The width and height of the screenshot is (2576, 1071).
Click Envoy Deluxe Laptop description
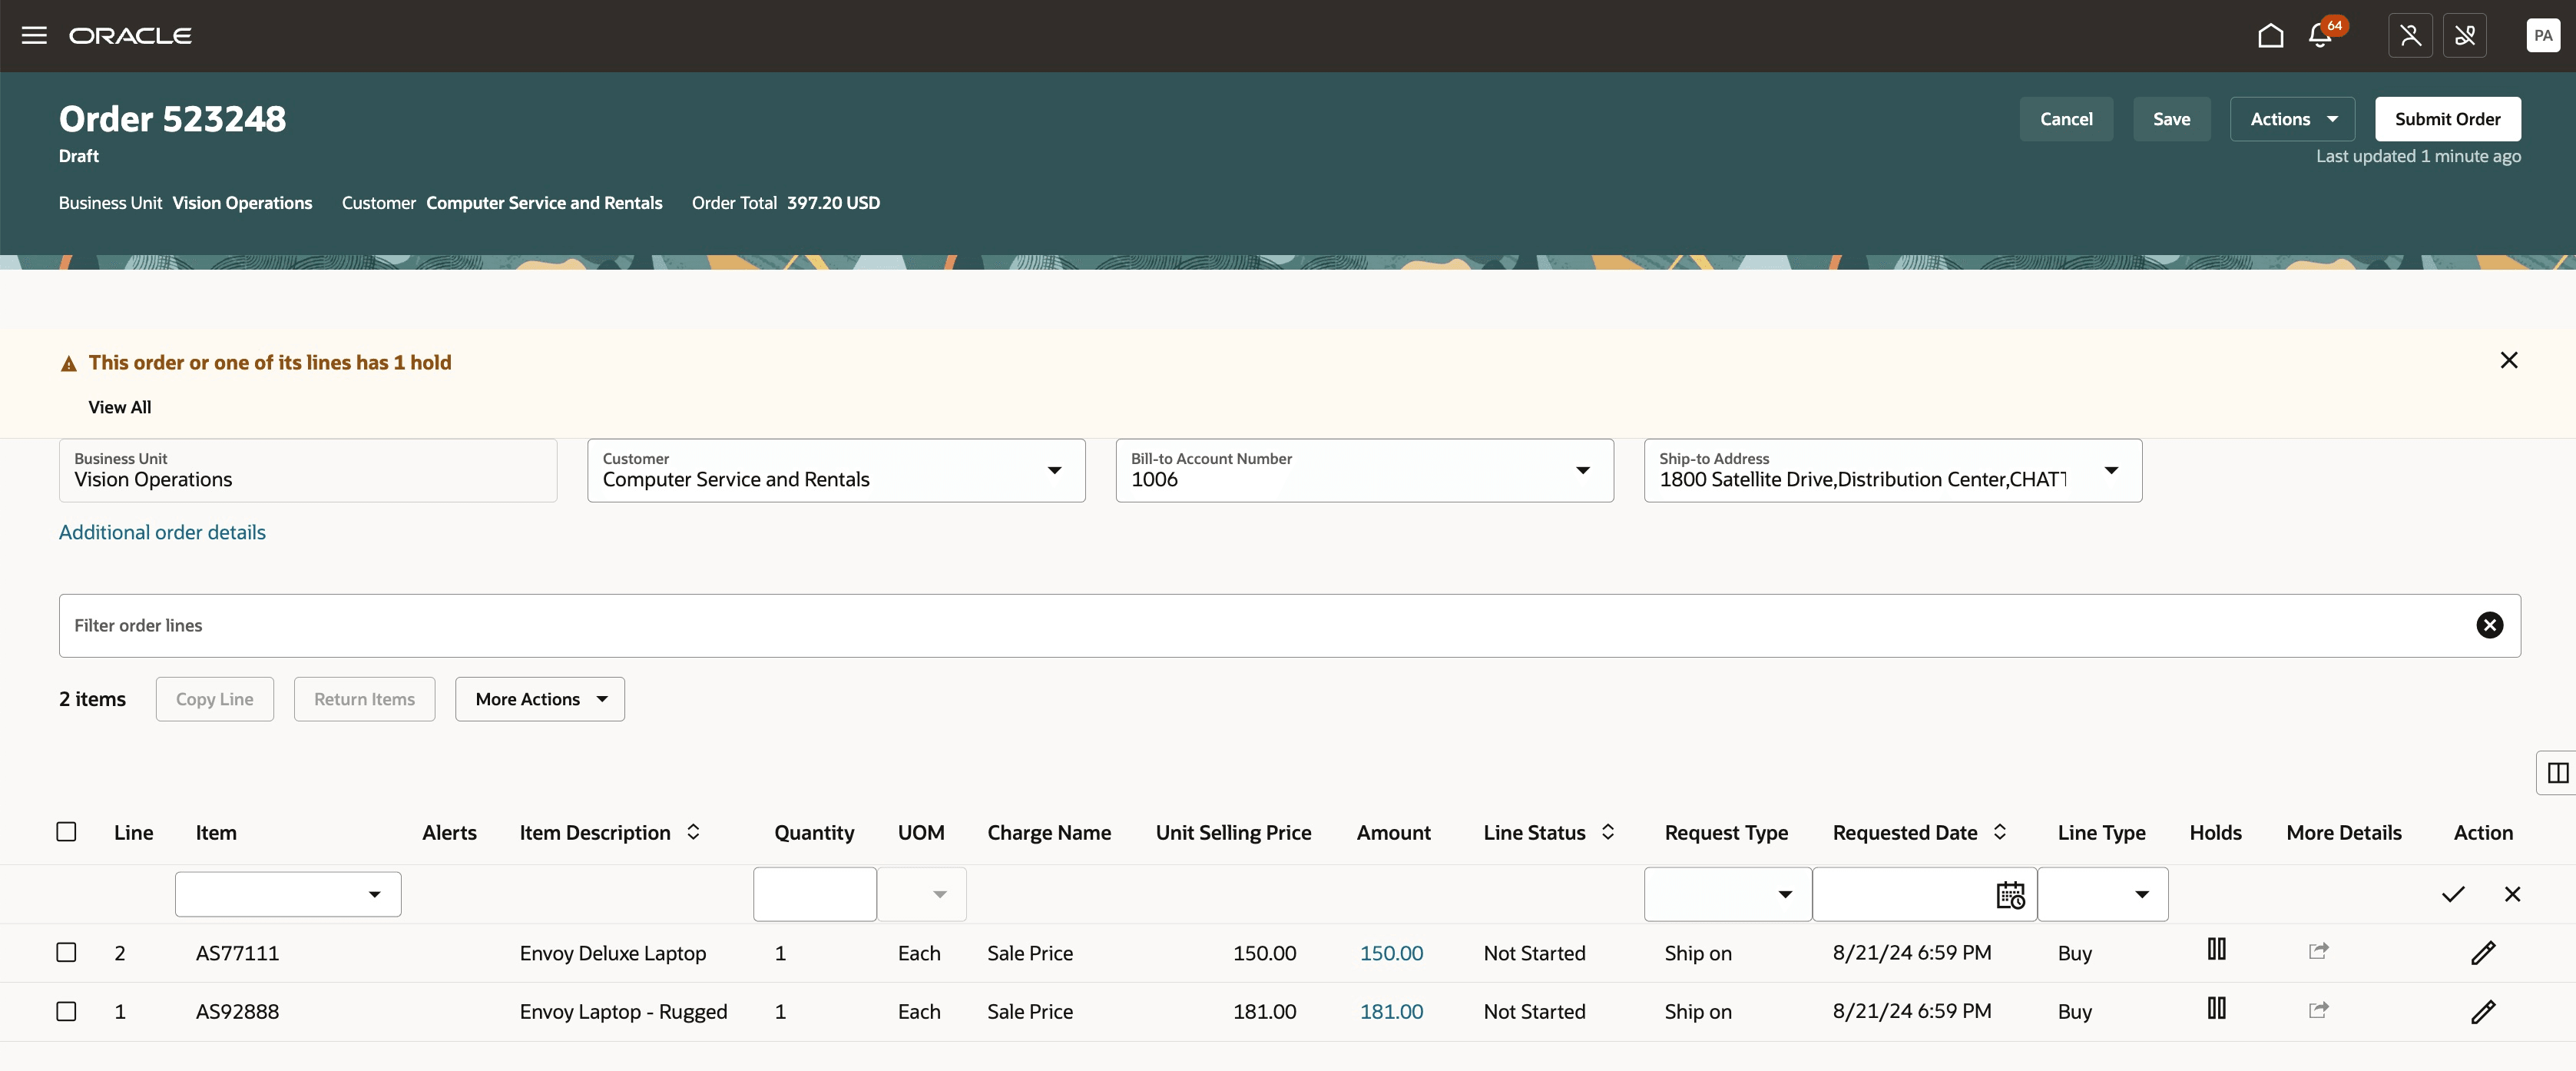pyautogui.click(x=612, y=953)
